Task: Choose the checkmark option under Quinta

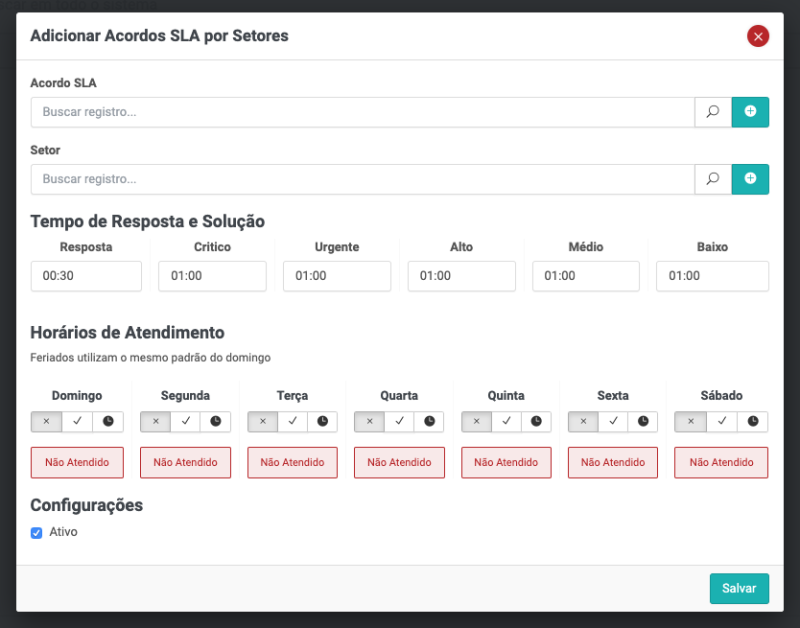Action: 506,422
